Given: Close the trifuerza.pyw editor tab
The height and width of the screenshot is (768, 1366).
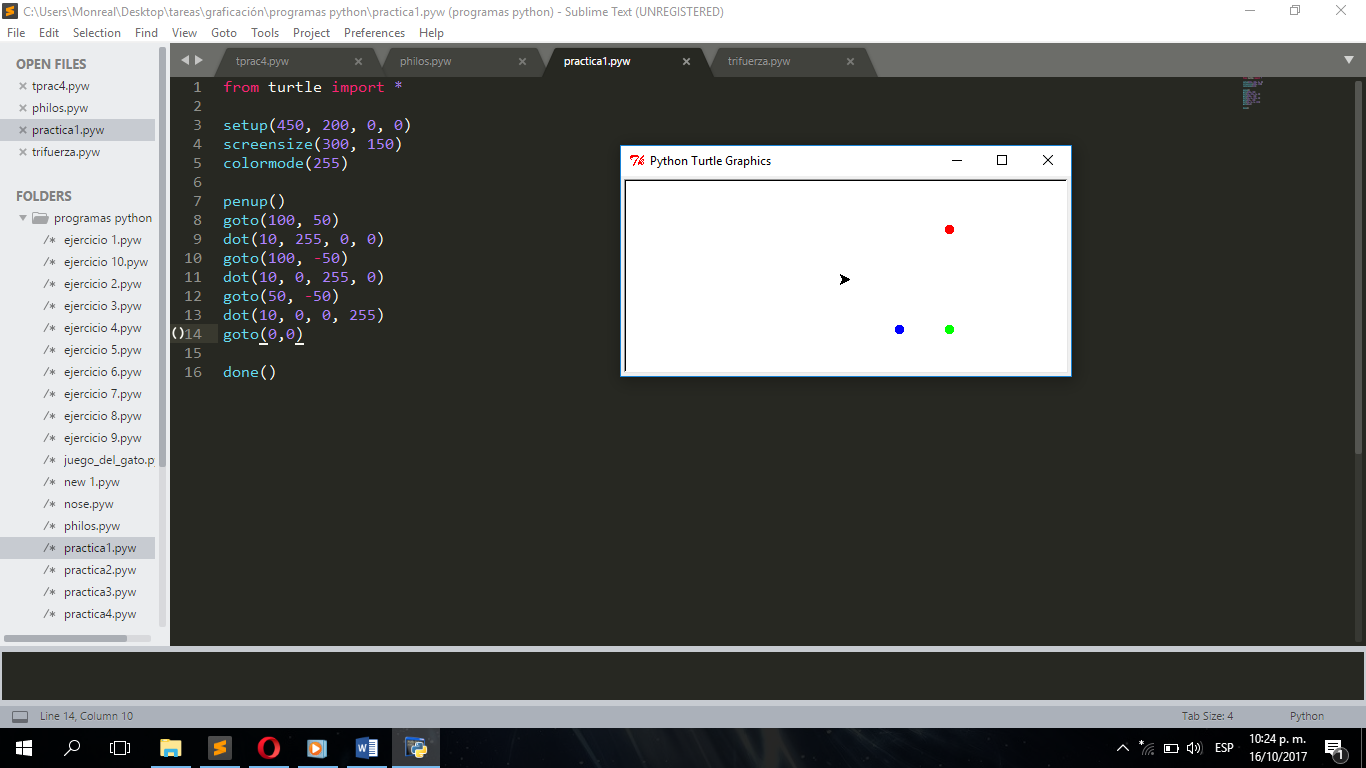Looking at the screenshot, I should pos(850,61).
